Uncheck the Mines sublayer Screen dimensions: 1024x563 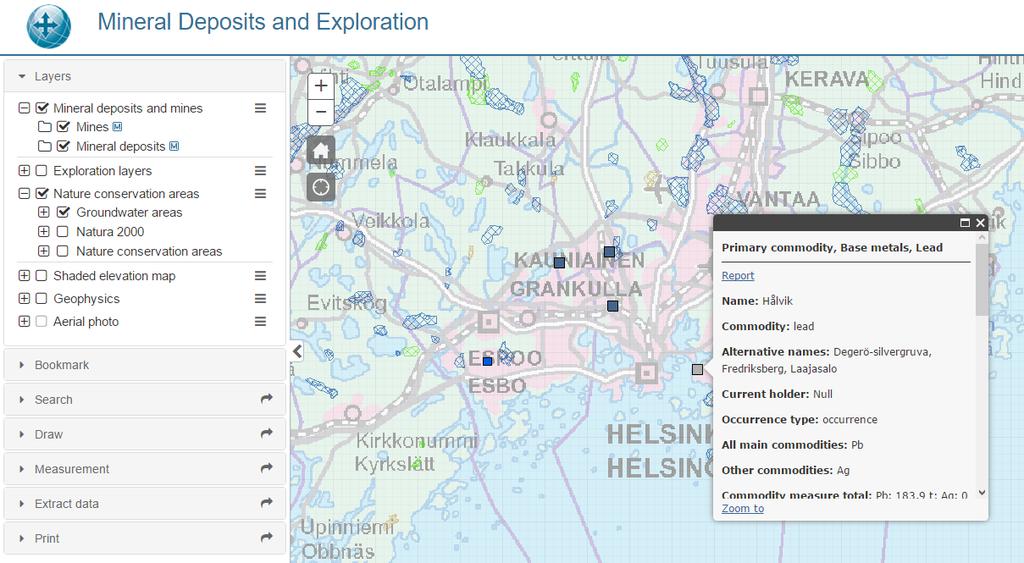(63, 127)
